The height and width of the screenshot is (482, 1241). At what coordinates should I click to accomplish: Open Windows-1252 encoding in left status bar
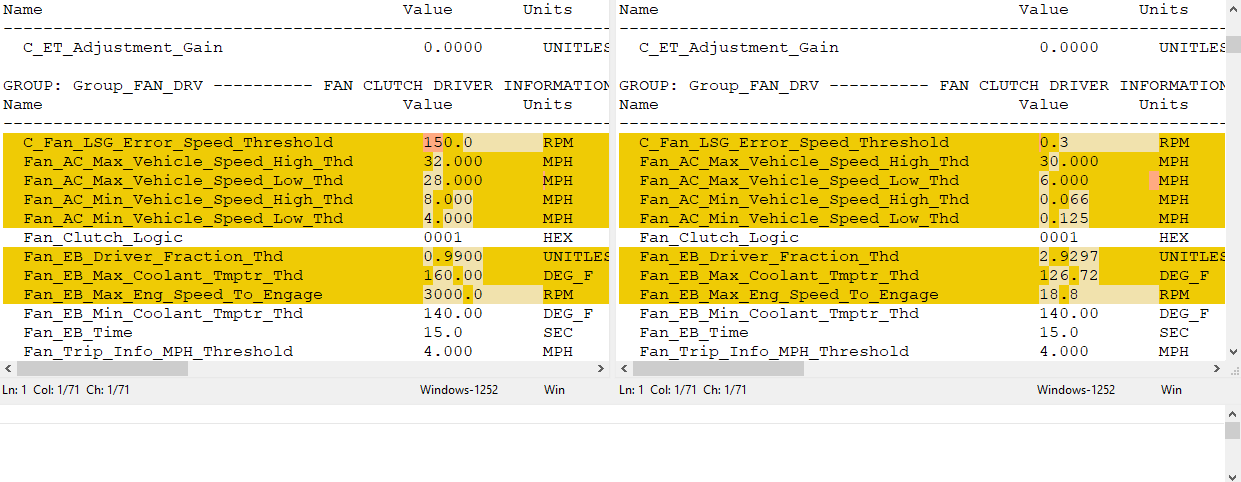[x=458, y=390]
